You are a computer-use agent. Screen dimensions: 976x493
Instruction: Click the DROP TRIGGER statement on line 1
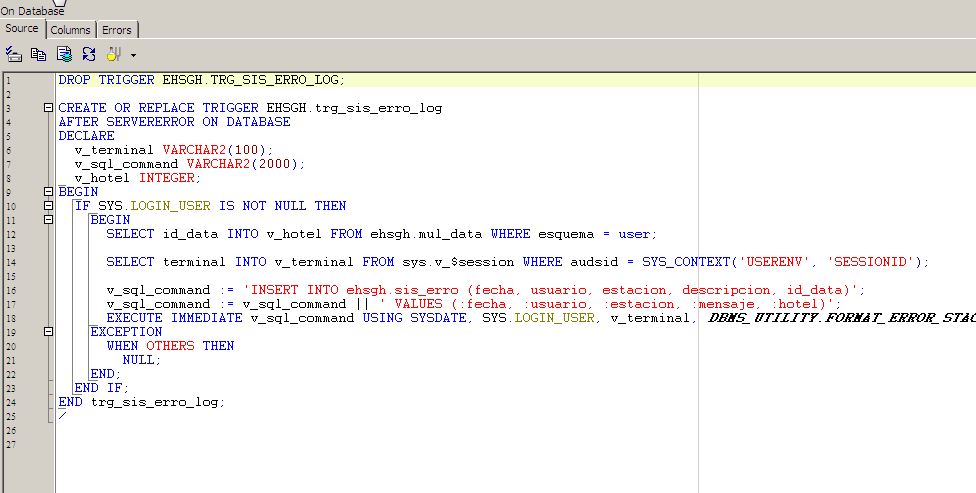pyautogui.click(x=200, y=80)
